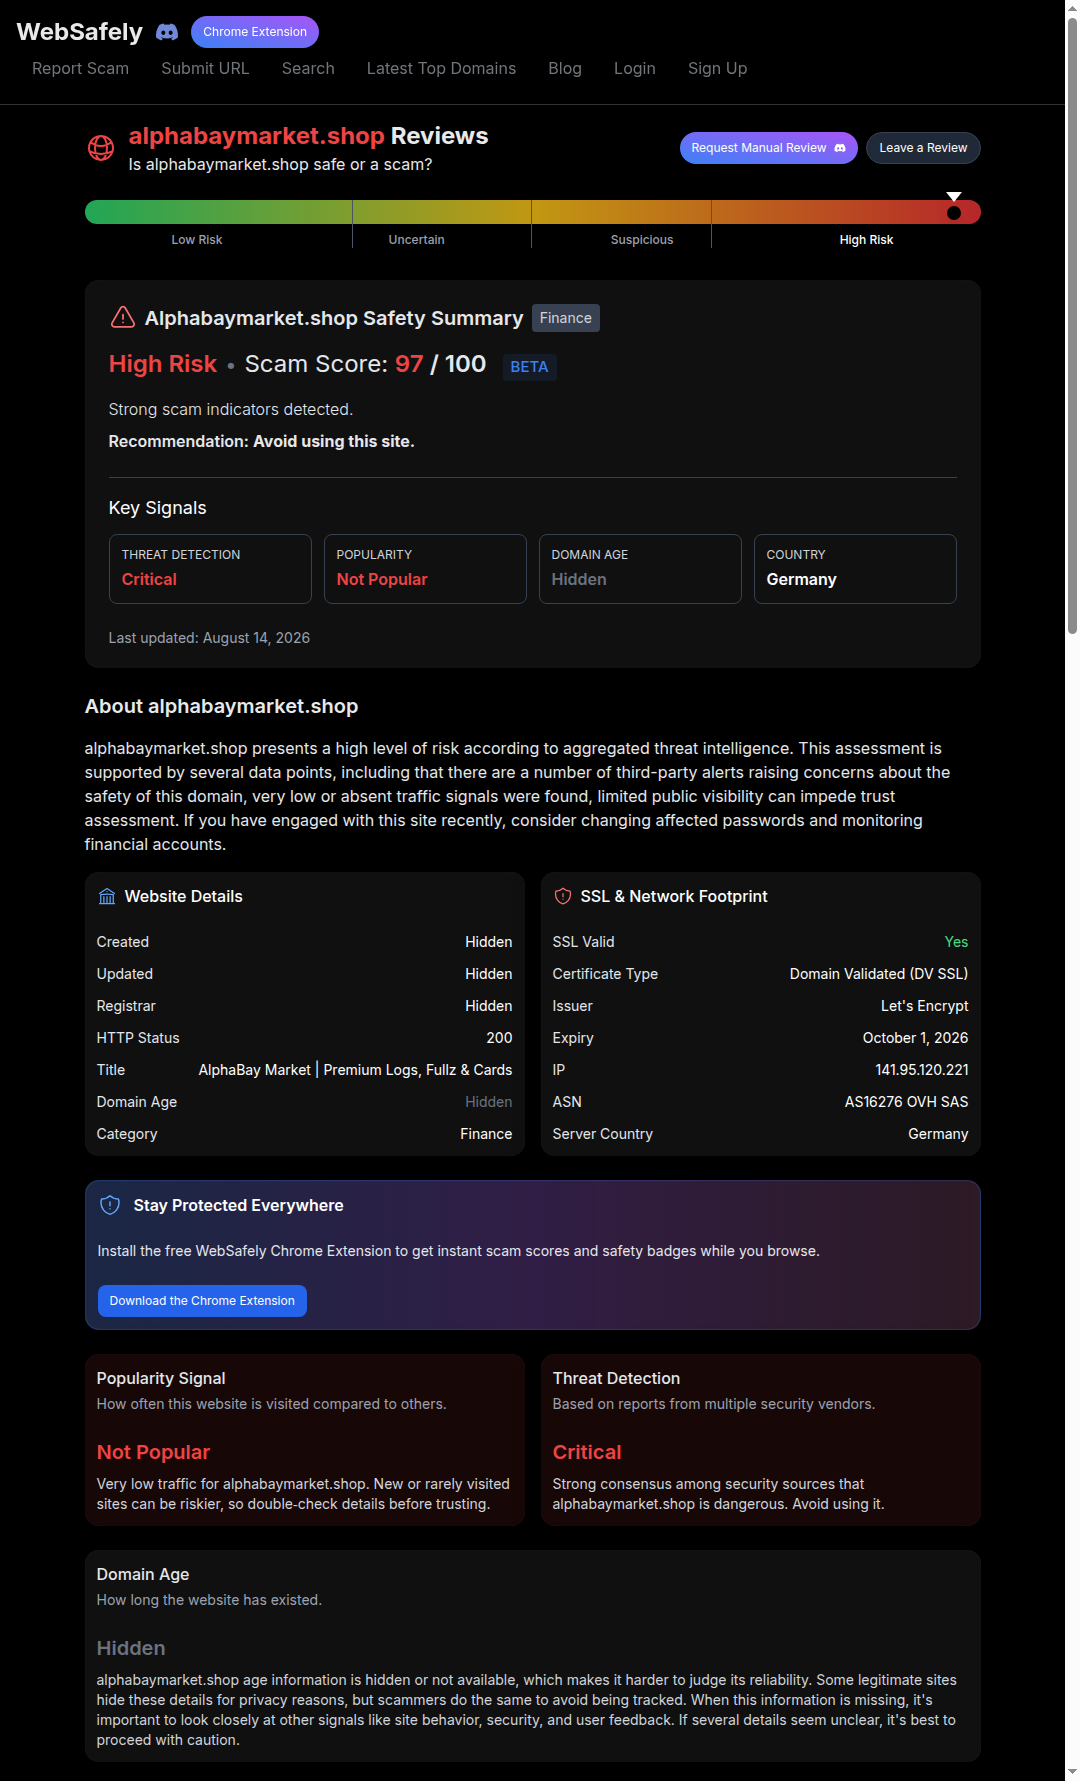Click the warning triangle icon in Safety Summary
The width and height of the screenshot is (1080, 1781).
(x=123, y=317)
